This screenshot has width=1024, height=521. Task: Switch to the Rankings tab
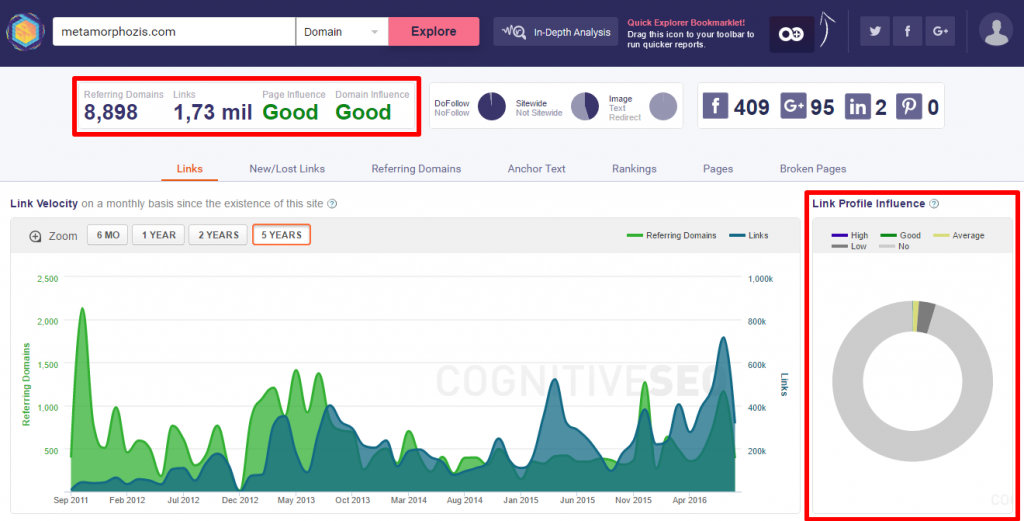(x=634, y=168)
